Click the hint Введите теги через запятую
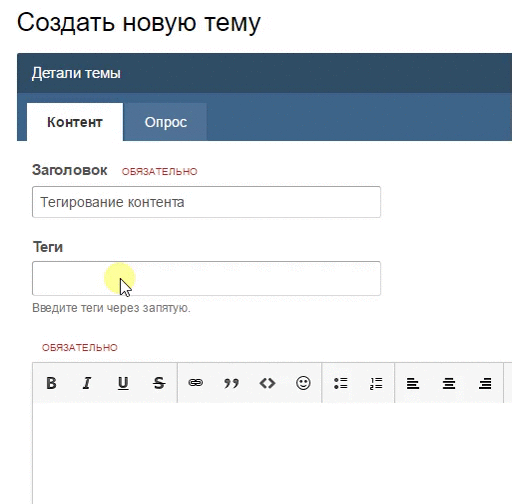Screen dimensions: 512x504 point(111,308)
